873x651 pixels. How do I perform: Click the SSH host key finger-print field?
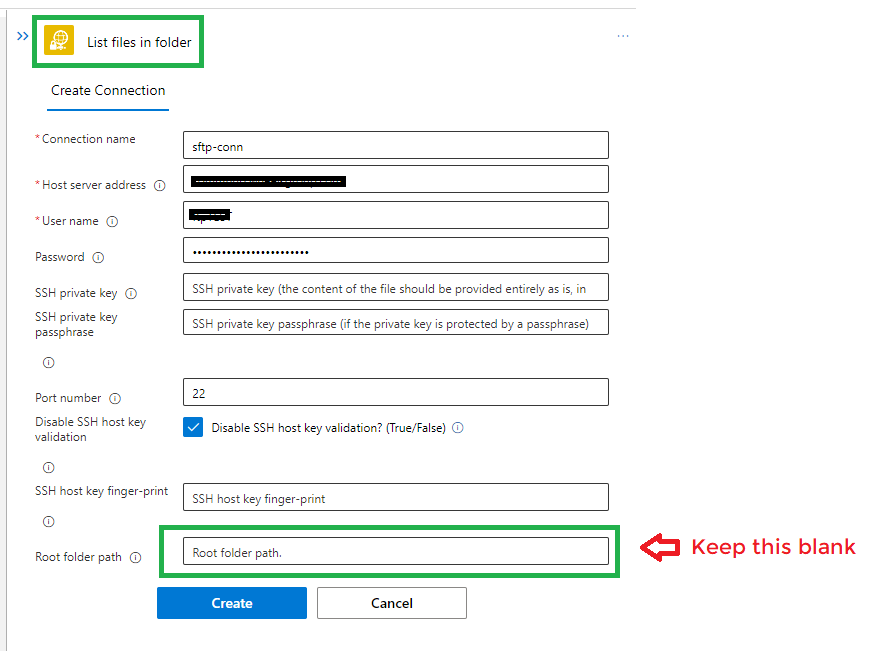[396, 497]
